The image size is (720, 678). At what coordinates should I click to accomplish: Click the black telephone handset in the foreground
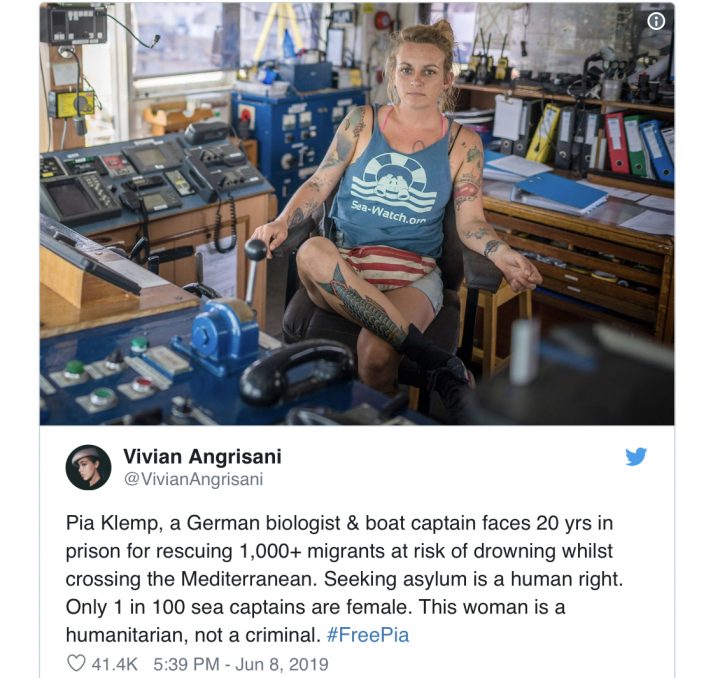[x=298, y=371]
